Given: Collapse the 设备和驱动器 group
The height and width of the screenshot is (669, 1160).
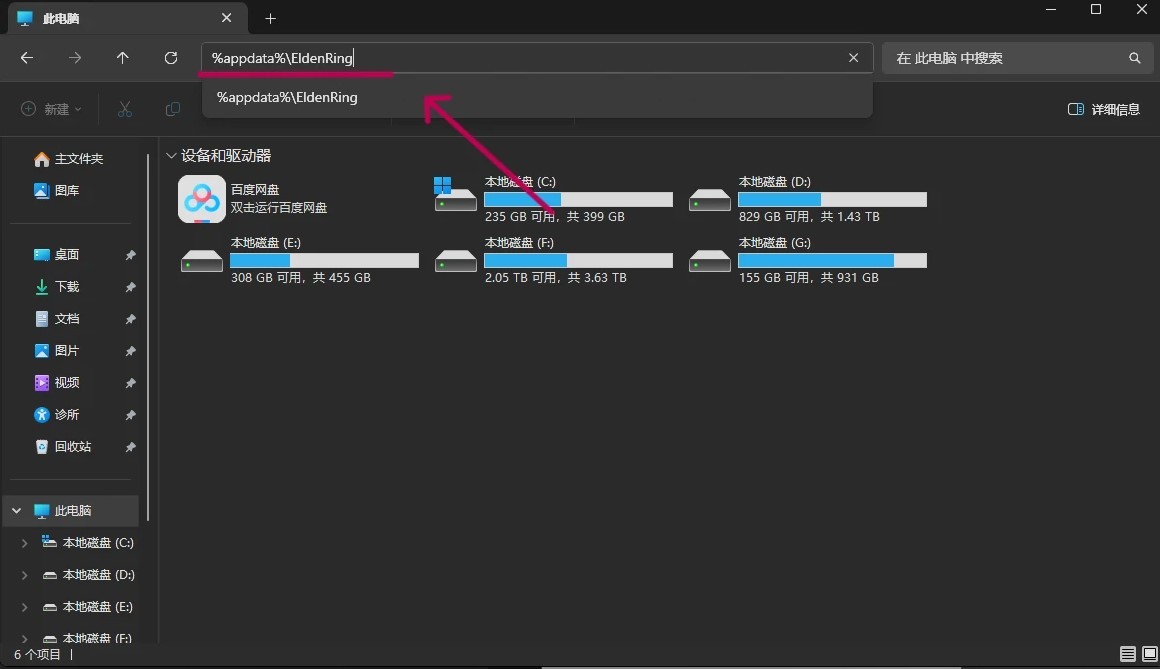Looking at the screenshot, I should point(172,156).
